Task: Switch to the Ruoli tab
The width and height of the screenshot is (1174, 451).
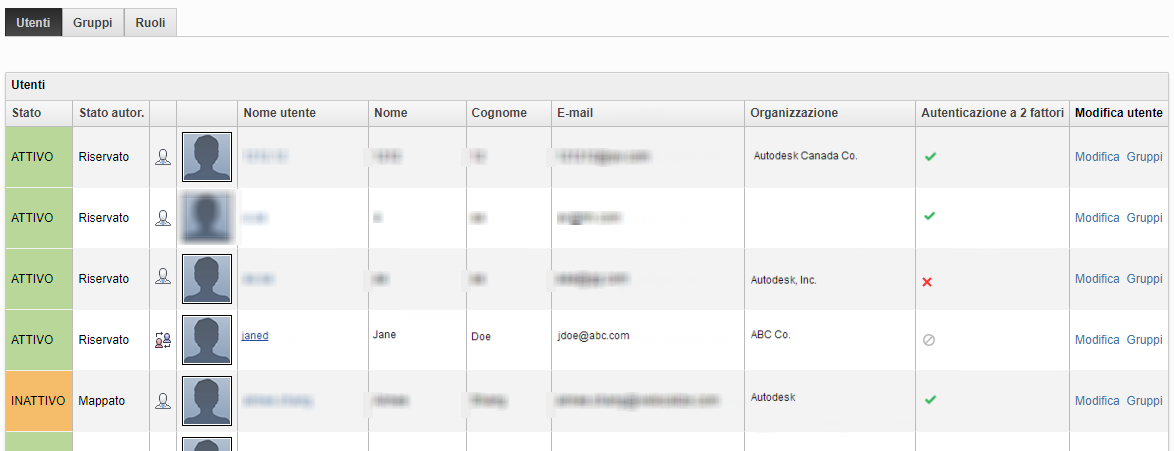Action: point(150,22)
